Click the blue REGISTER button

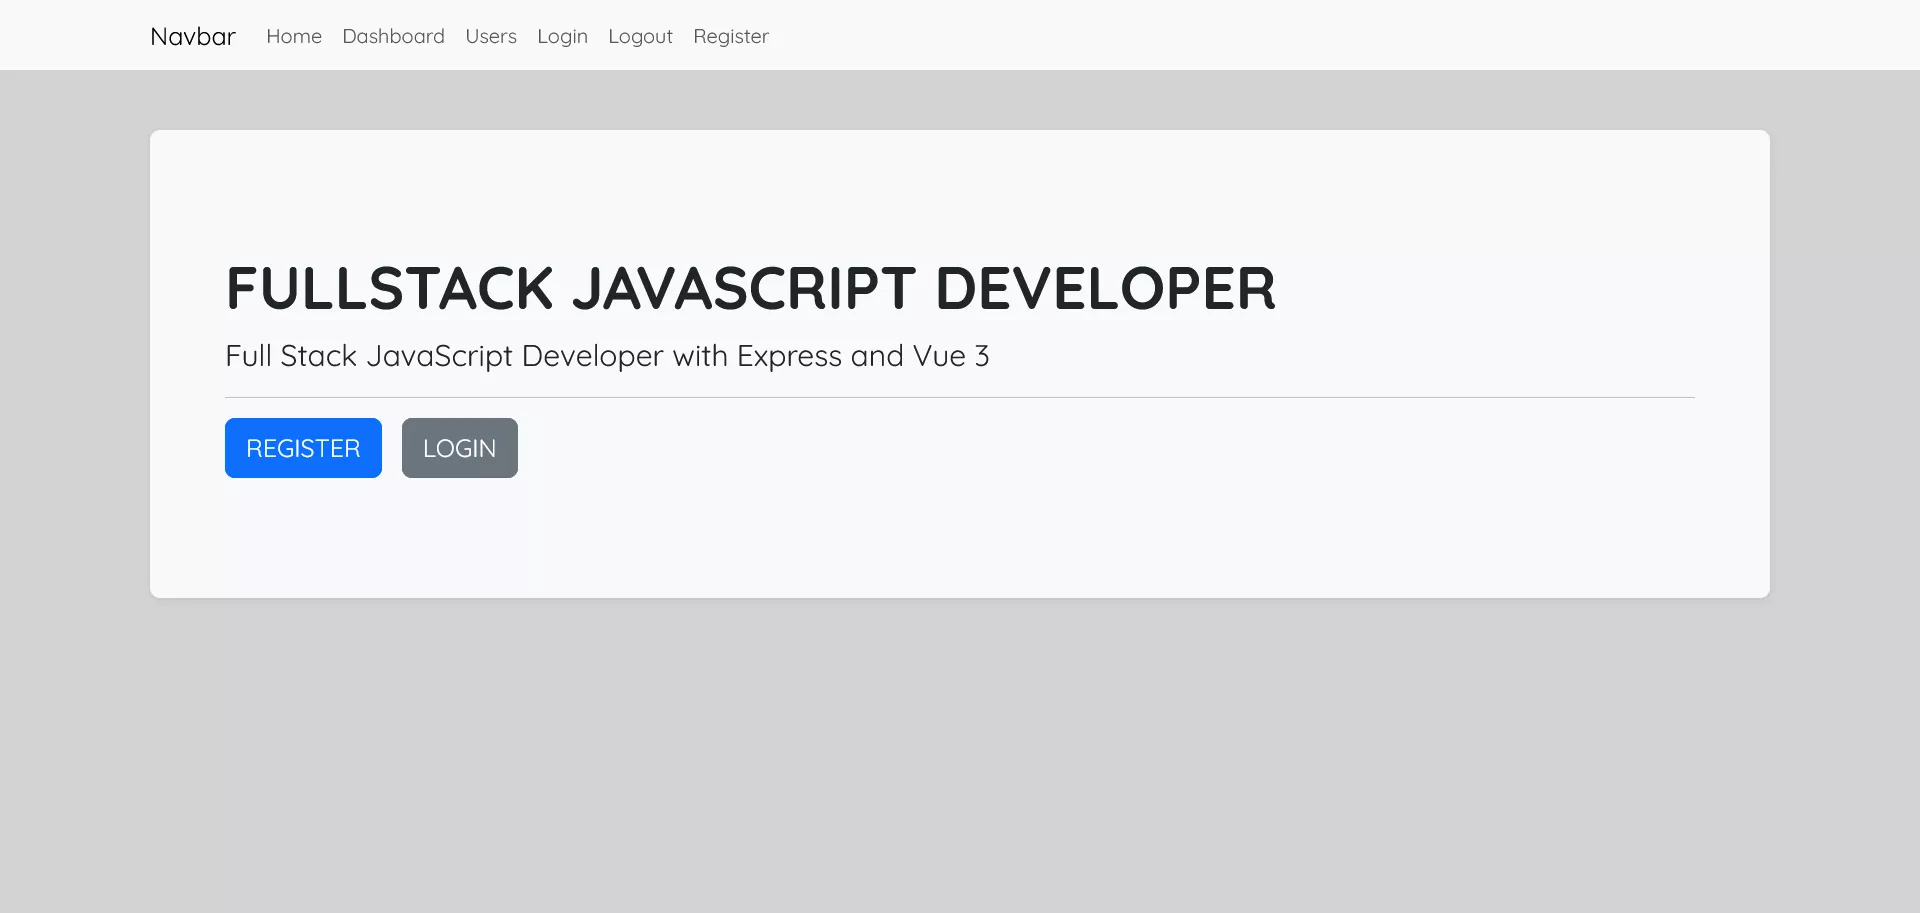click(303, 448)
